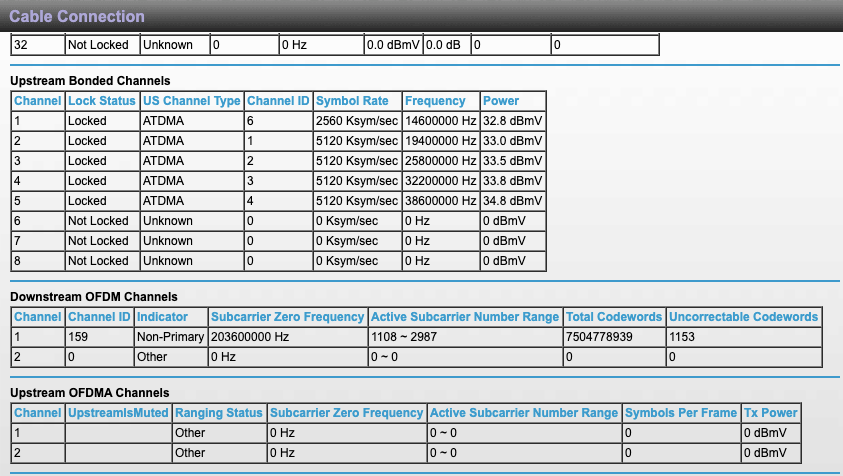Click the Cable Connection page title

(x=77, y=16)
